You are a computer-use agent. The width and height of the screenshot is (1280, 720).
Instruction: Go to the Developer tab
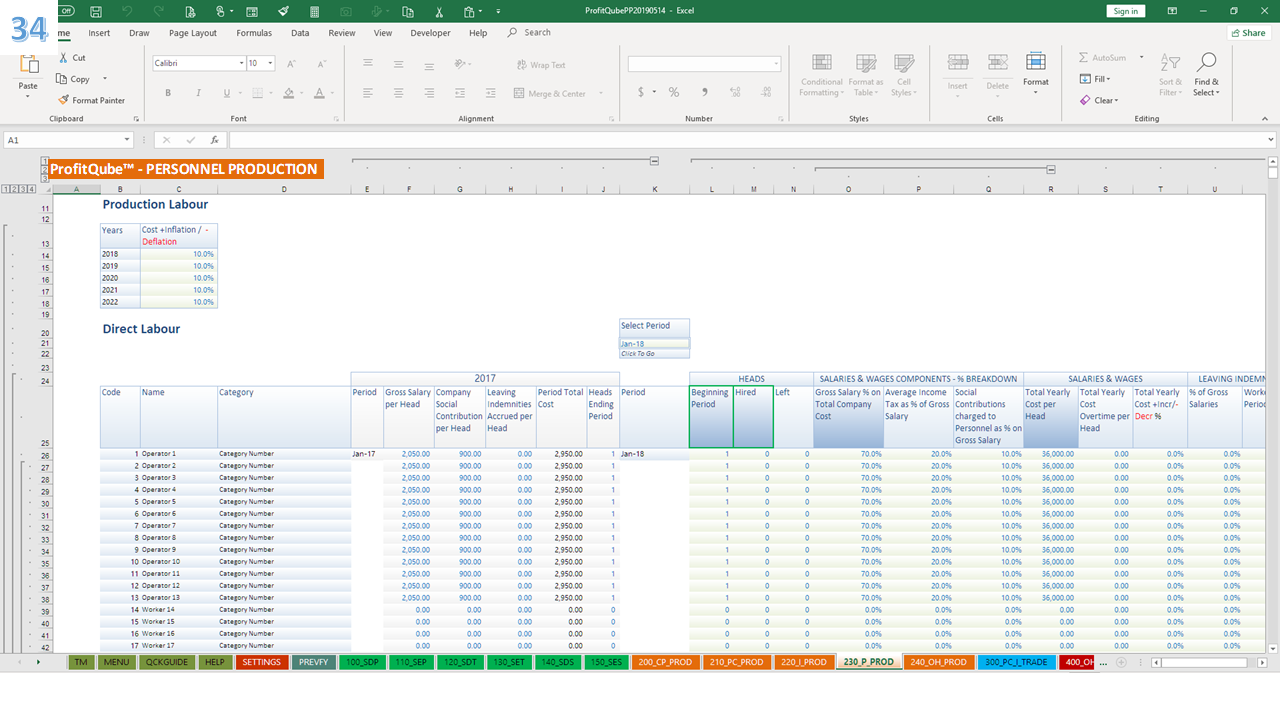[431, 33]
